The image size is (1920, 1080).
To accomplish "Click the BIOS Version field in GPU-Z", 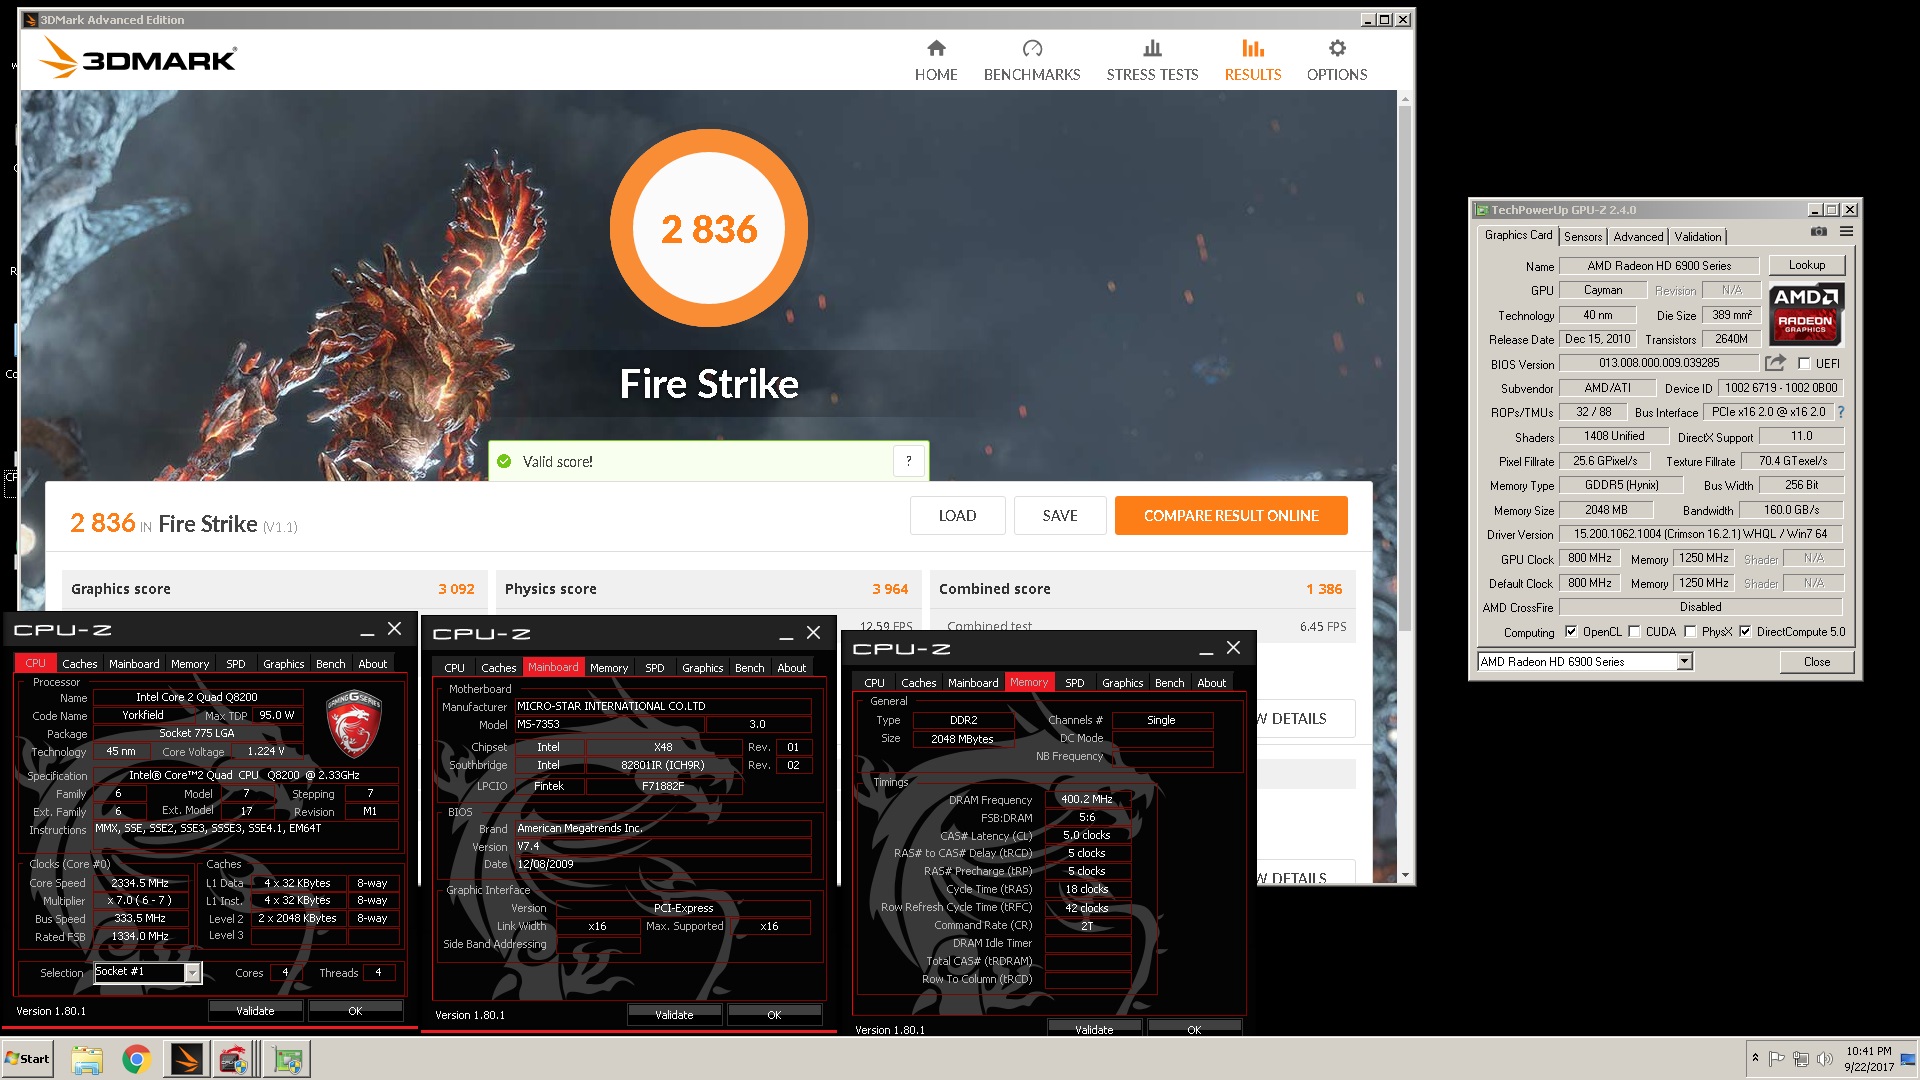I will (x=1659, y=363).
